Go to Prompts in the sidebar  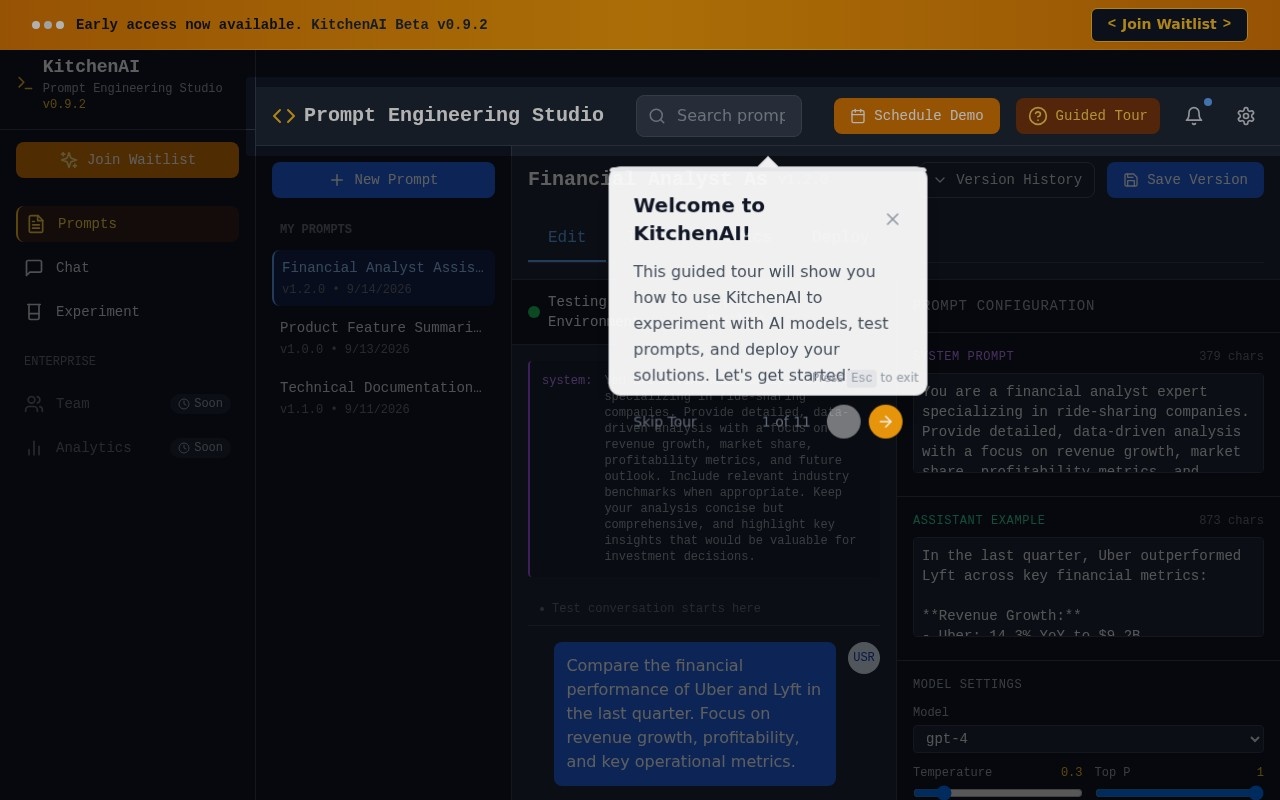tap(127, 224)
